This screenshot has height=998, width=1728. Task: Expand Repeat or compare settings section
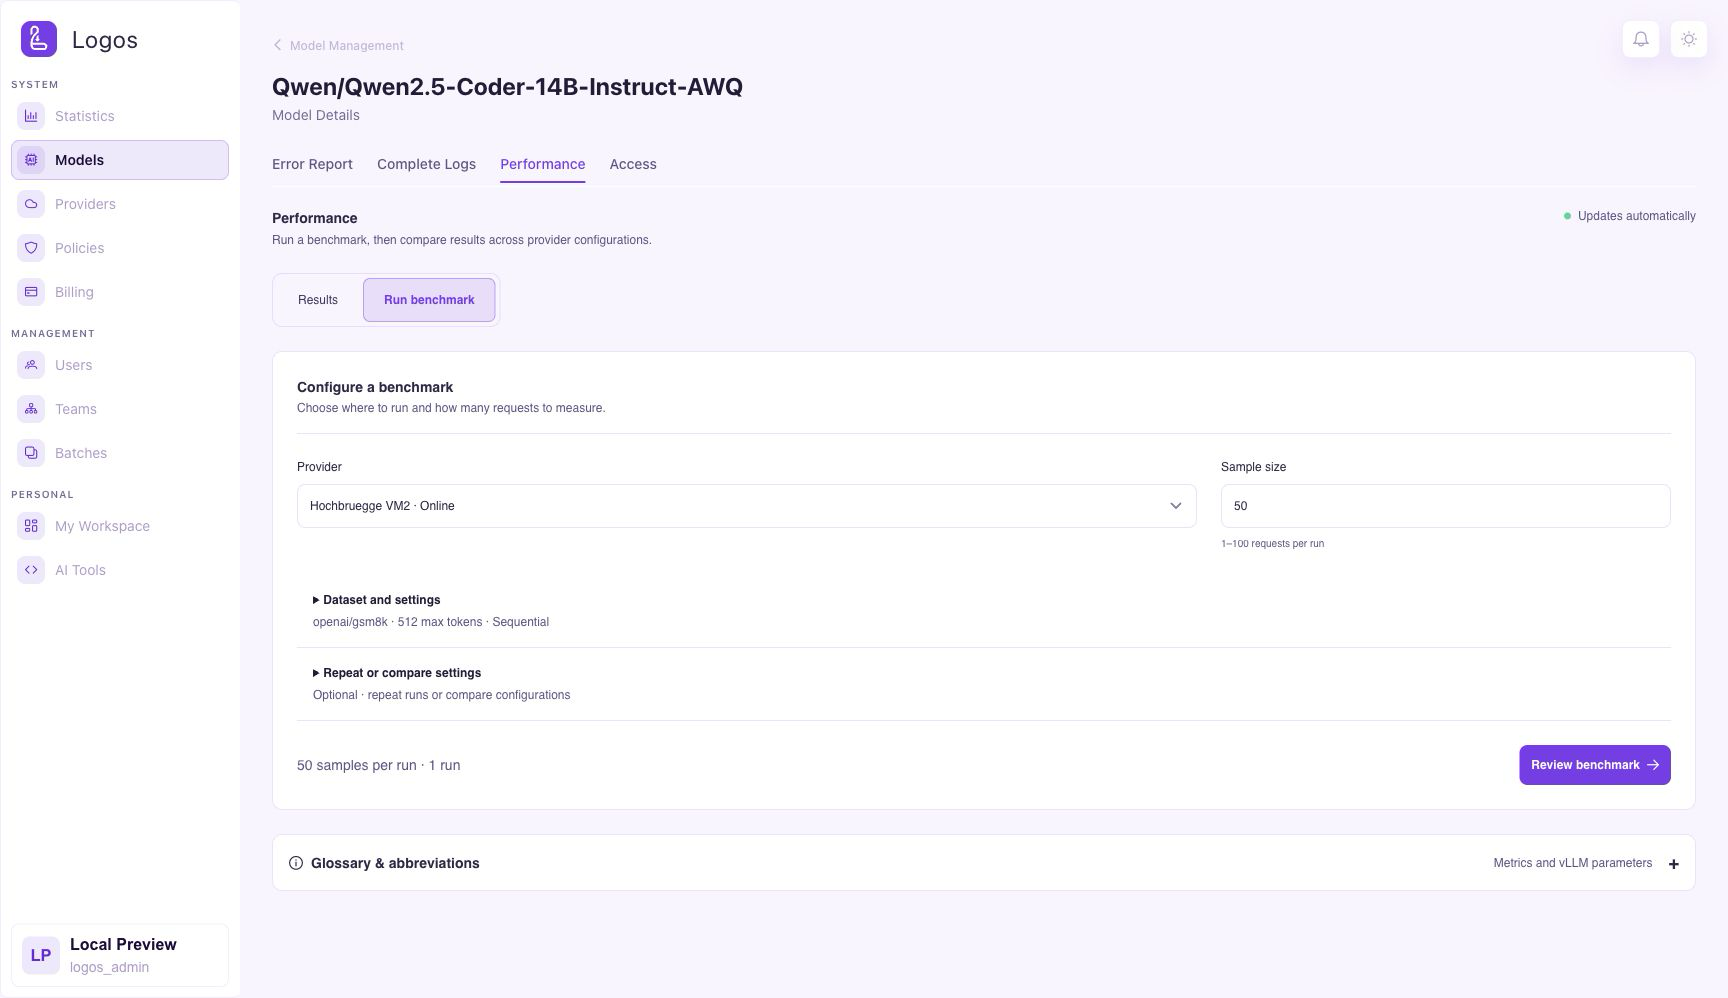tap(397, 673)
